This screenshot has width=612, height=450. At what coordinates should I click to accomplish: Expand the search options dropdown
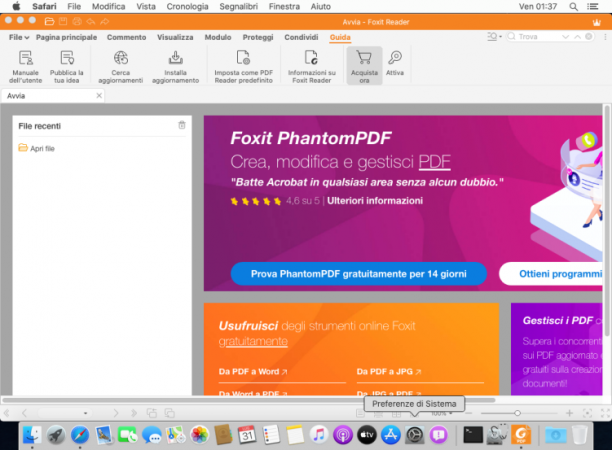pos(495,37)
